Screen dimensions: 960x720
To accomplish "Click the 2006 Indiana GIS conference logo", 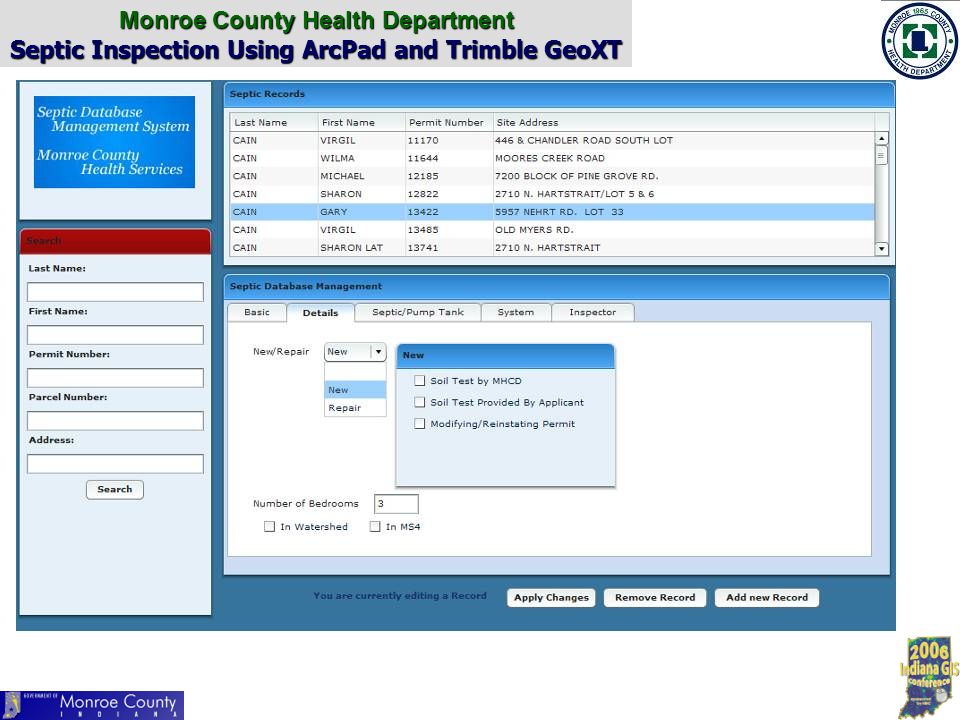I will [x=929, y=678].
